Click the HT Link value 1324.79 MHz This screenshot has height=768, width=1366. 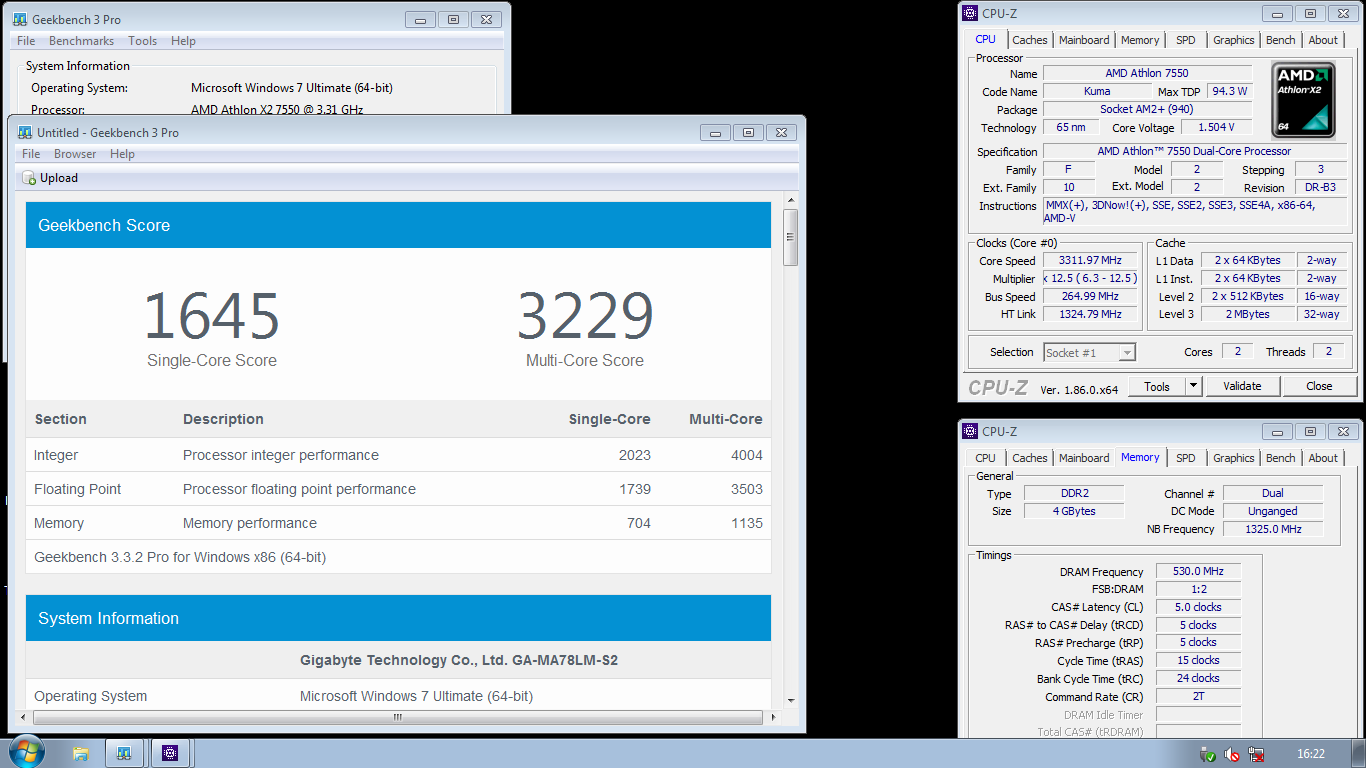[1090, 314]
